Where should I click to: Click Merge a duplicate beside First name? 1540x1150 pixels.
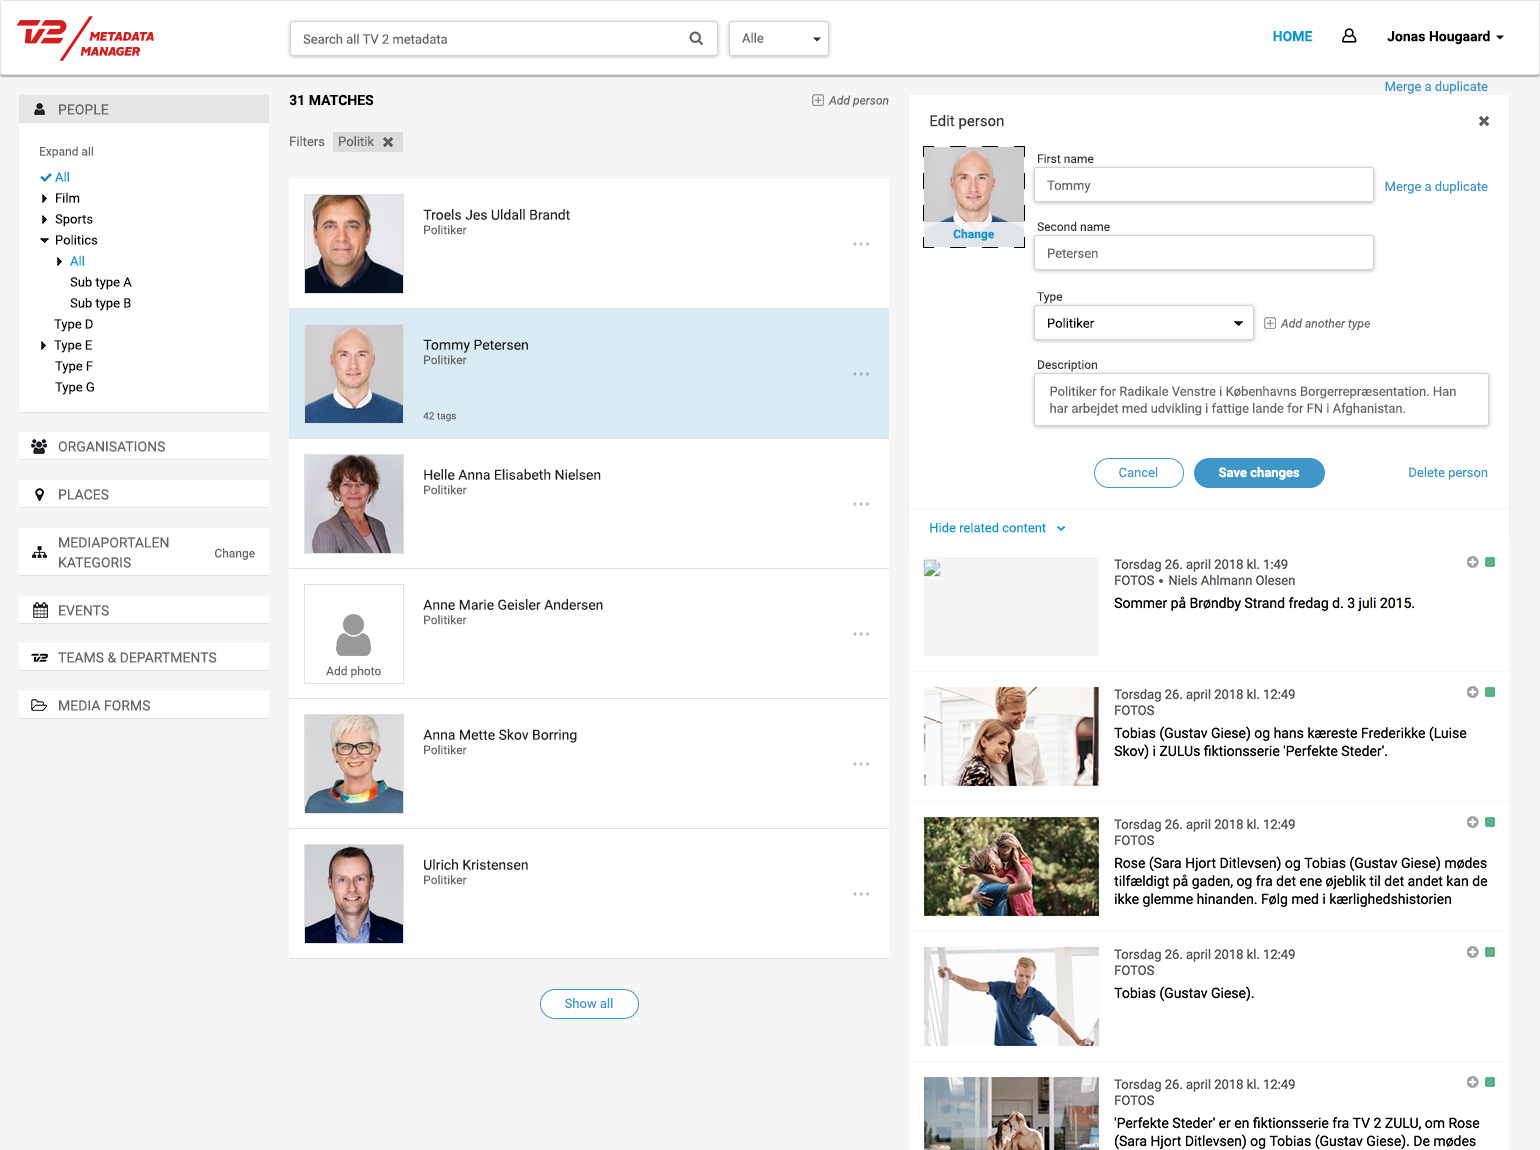[1436, 186]
